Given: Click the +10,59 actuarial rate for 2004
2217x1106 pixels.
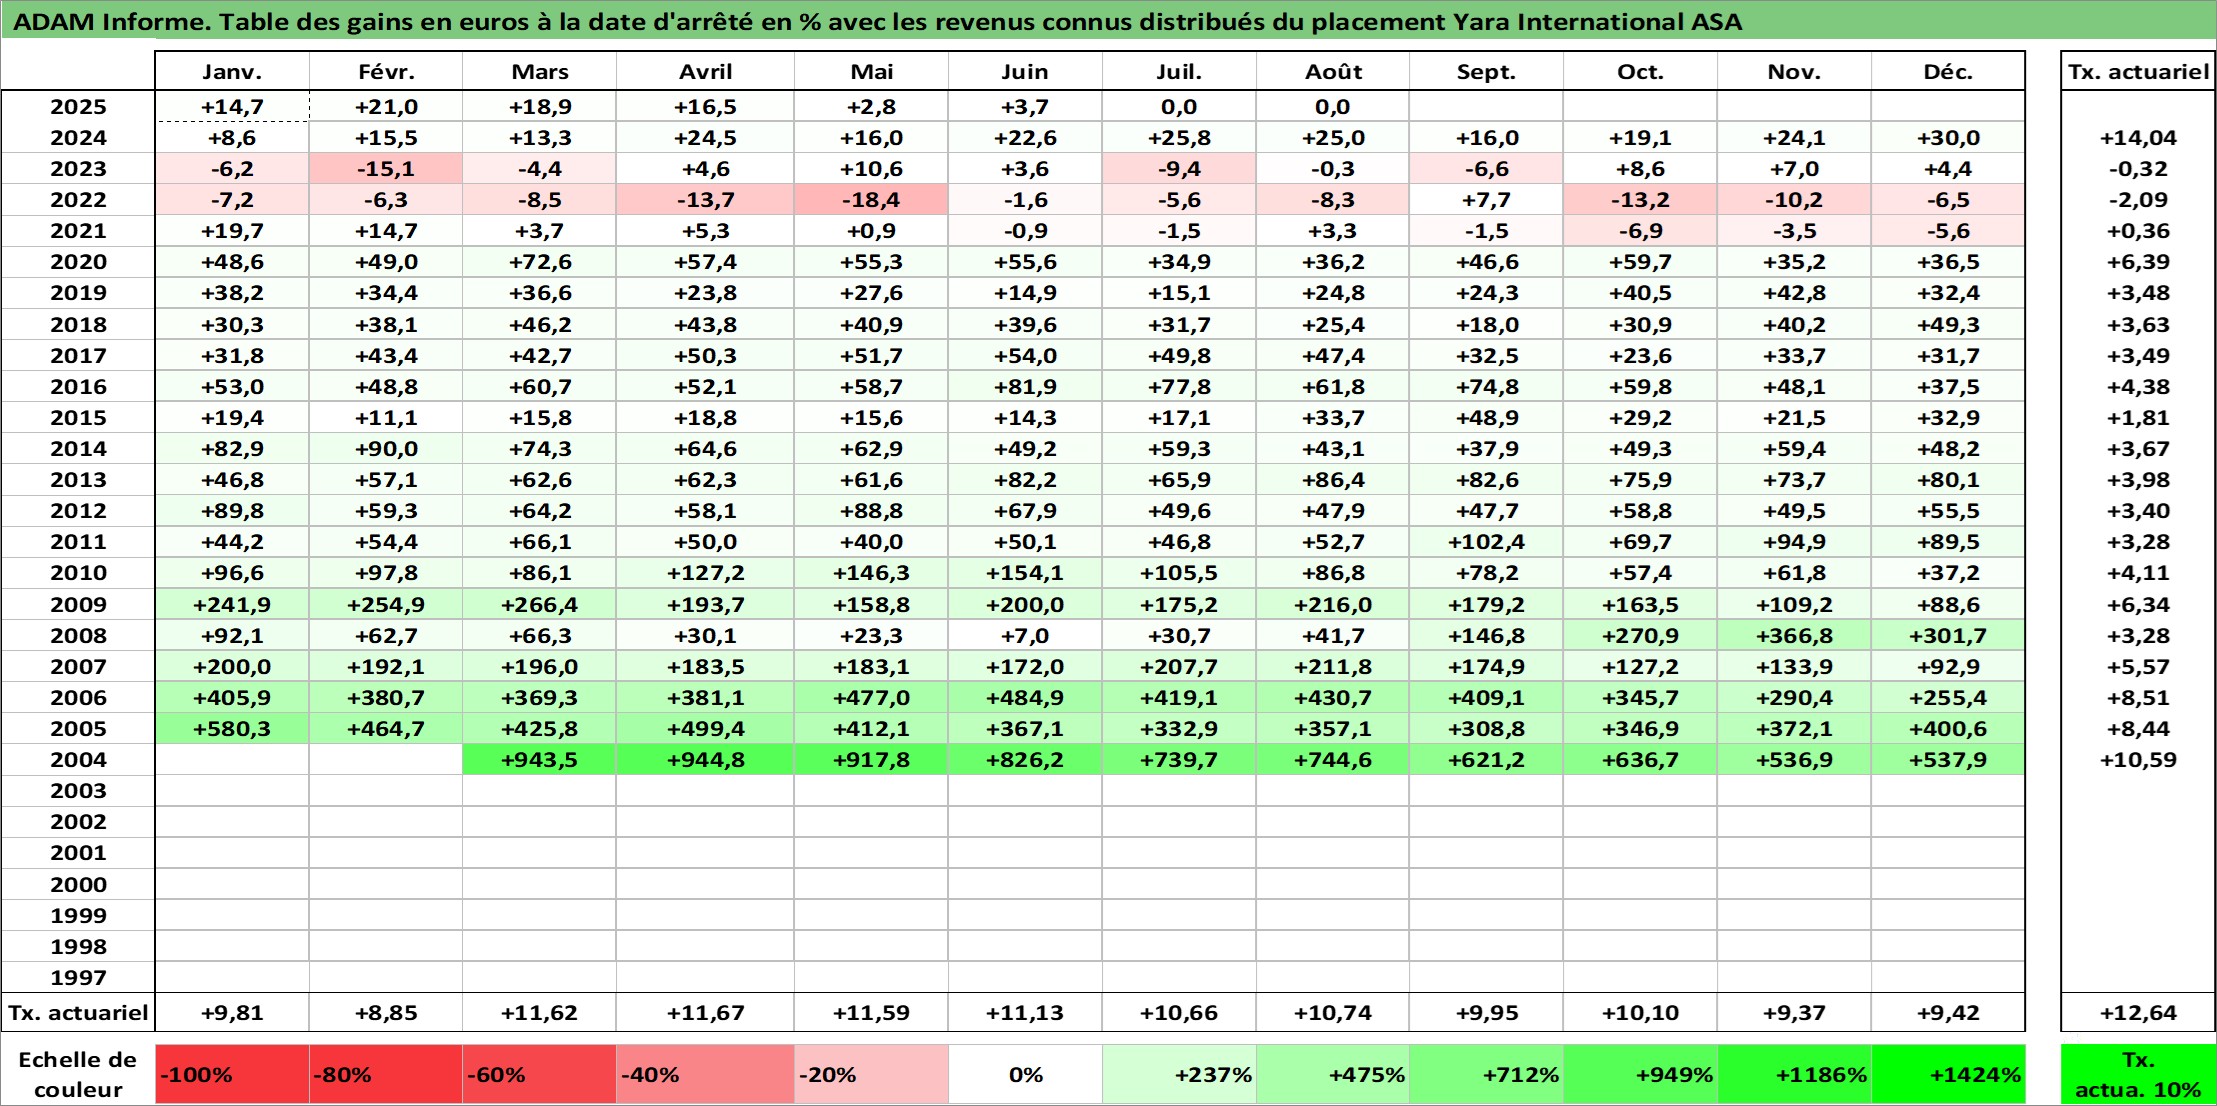Looking at the screenshot, I should [x=2138, y=760].
